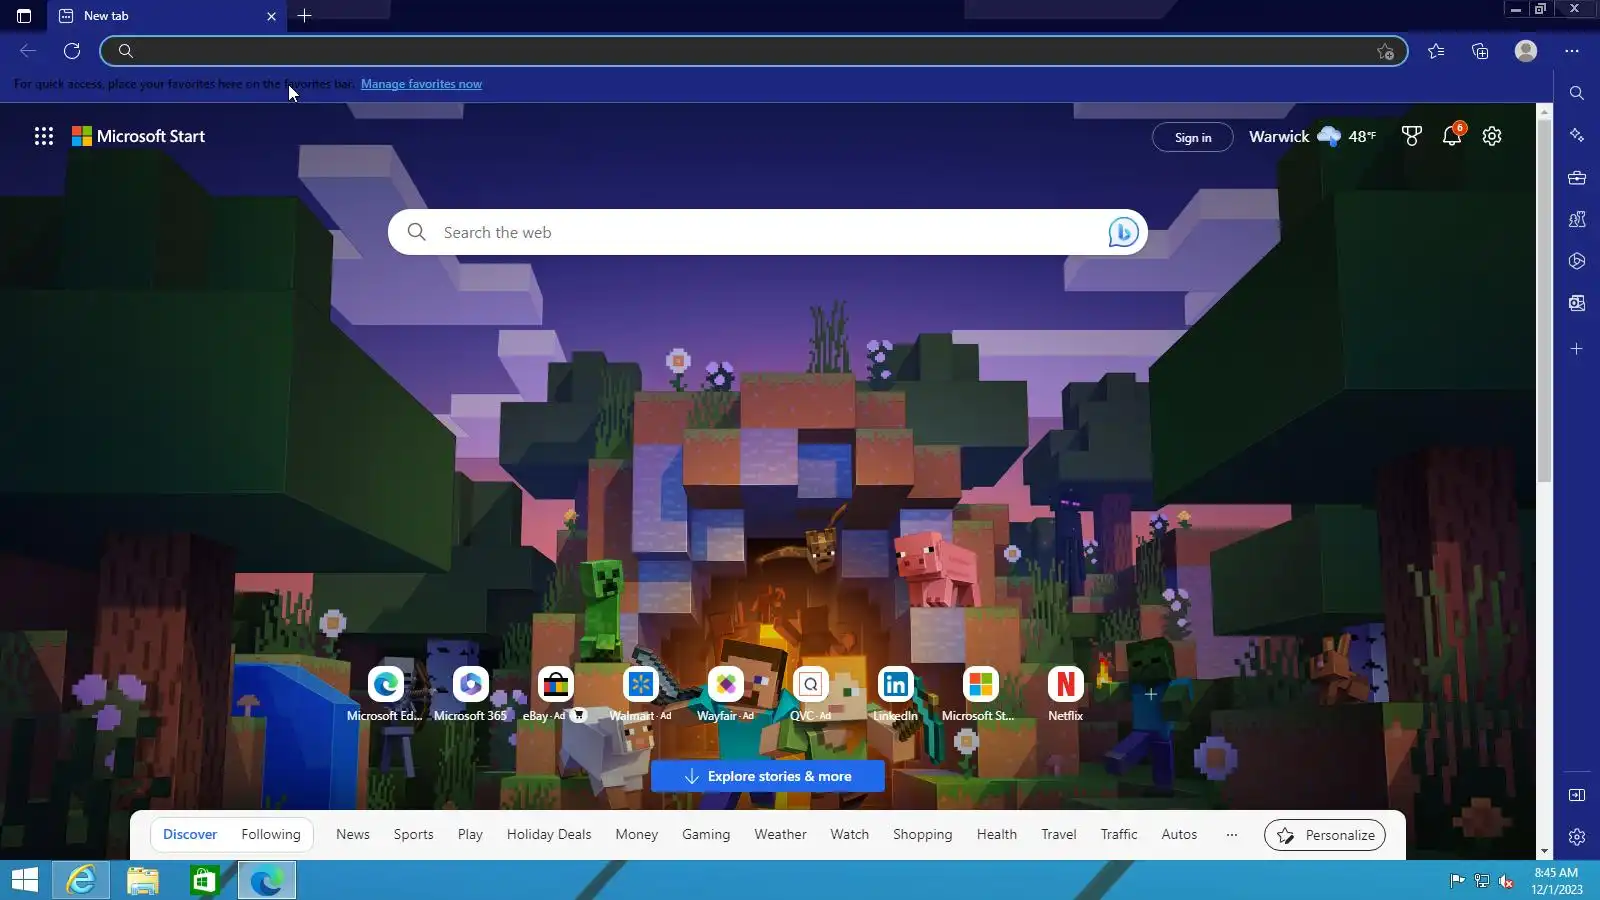Click Manage favorites now link

pyautogui.click(x=421, y=84)
